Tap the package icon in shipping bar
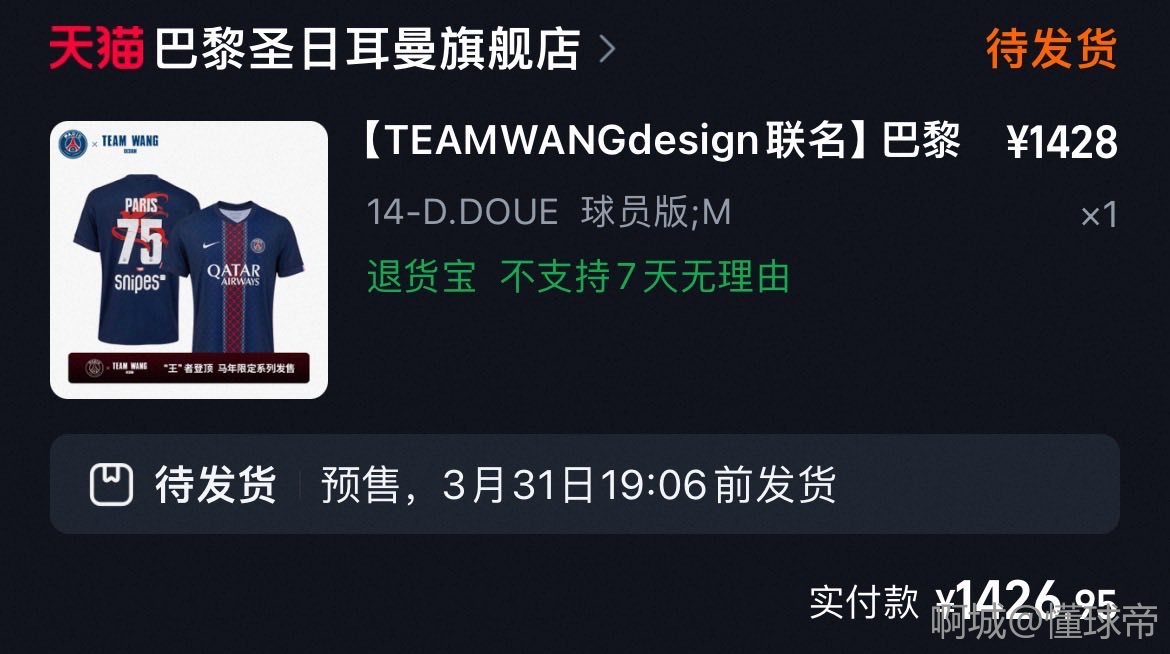This screenshot has height=654, width=1170. click(x=111, y=485)
